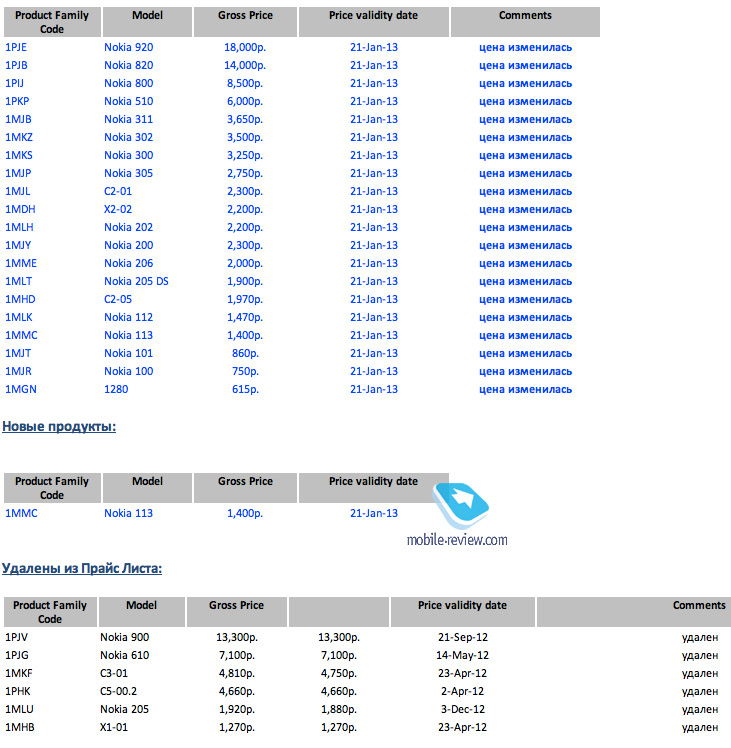
Task: Click product code 1PIJ
Action: click(x=14, y=83)
